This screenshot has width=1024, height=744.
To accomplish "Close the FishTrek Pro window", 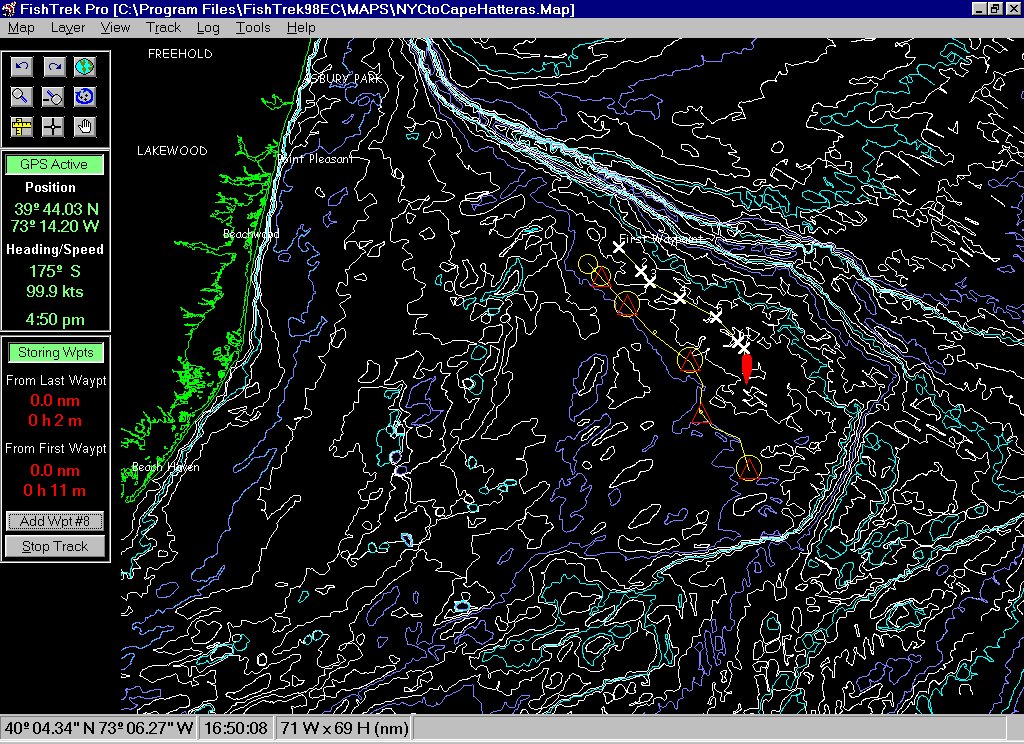I will click(x=1012, y=9).
